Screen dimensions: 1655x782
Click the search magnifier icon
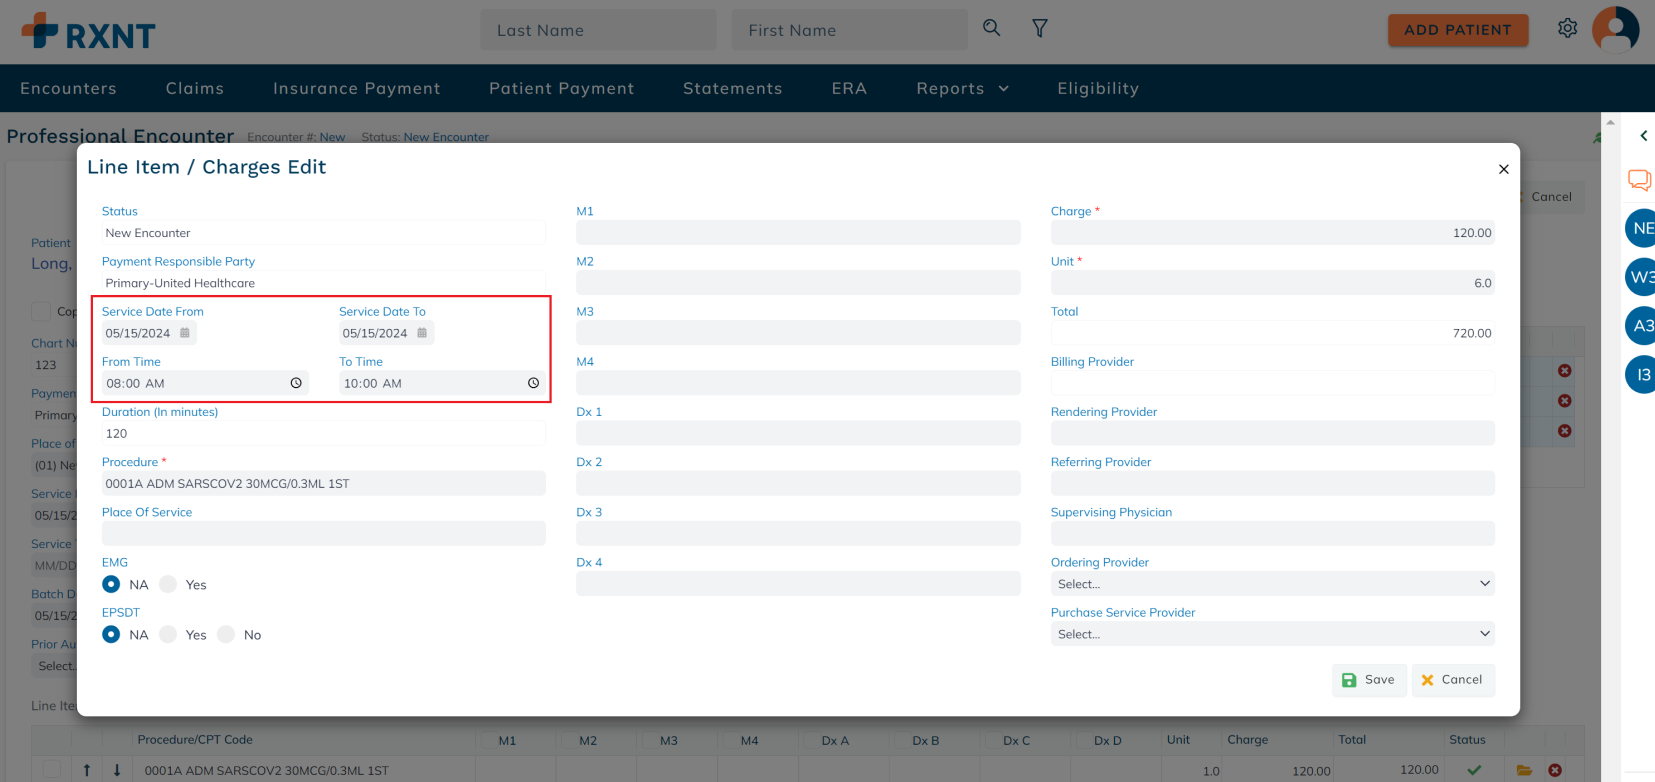(x=991, y=28)
